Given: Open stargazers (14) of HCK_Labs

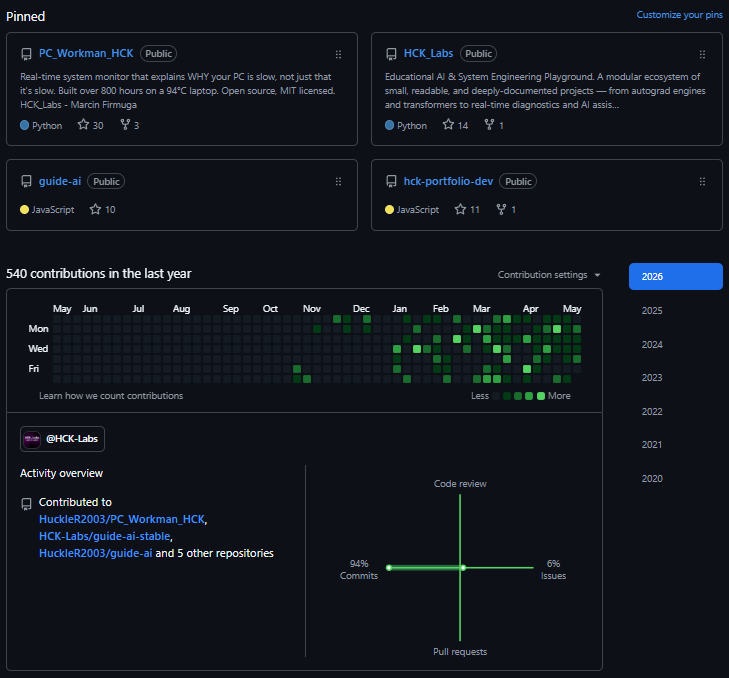Looking at the screenshot, I should pyautogui.click(x=456, y=125).
